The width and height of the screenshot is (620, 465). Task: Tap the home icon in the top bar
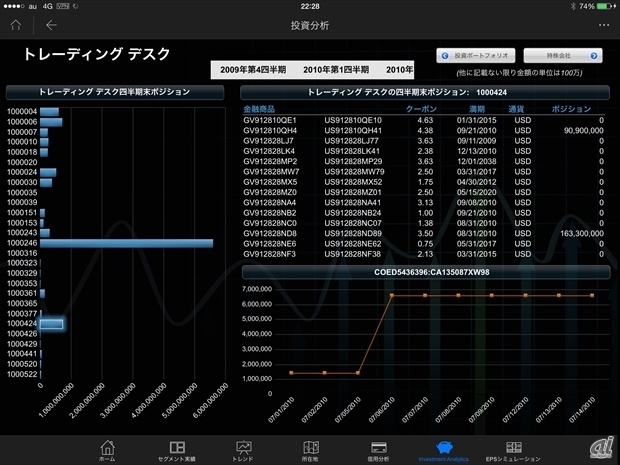click(x=16, y=25)
